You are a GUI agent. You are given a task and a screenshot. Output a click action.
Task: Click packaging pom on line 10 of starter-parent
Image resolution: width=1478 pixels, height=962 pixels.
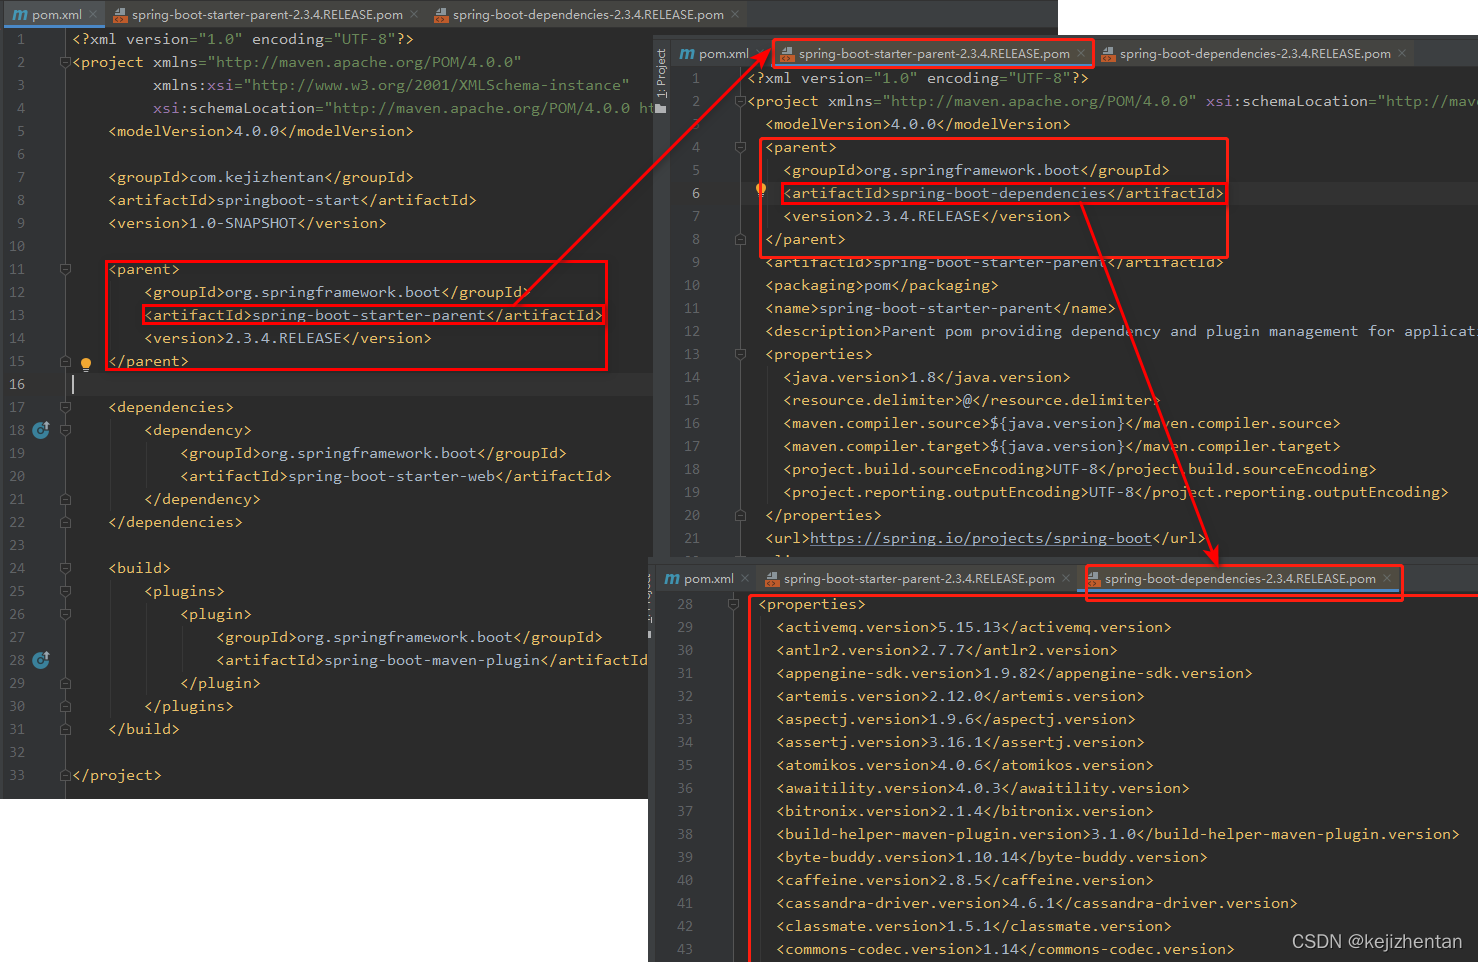pos(882,285)
